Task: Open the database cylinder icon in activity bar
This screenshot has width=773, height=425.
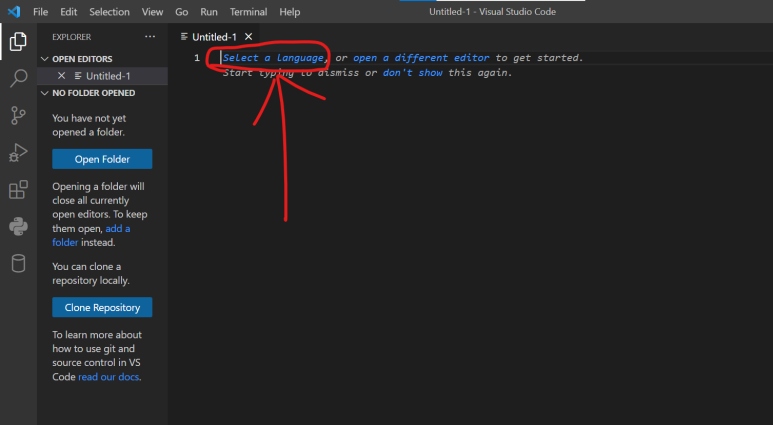Action: (18, 263)
